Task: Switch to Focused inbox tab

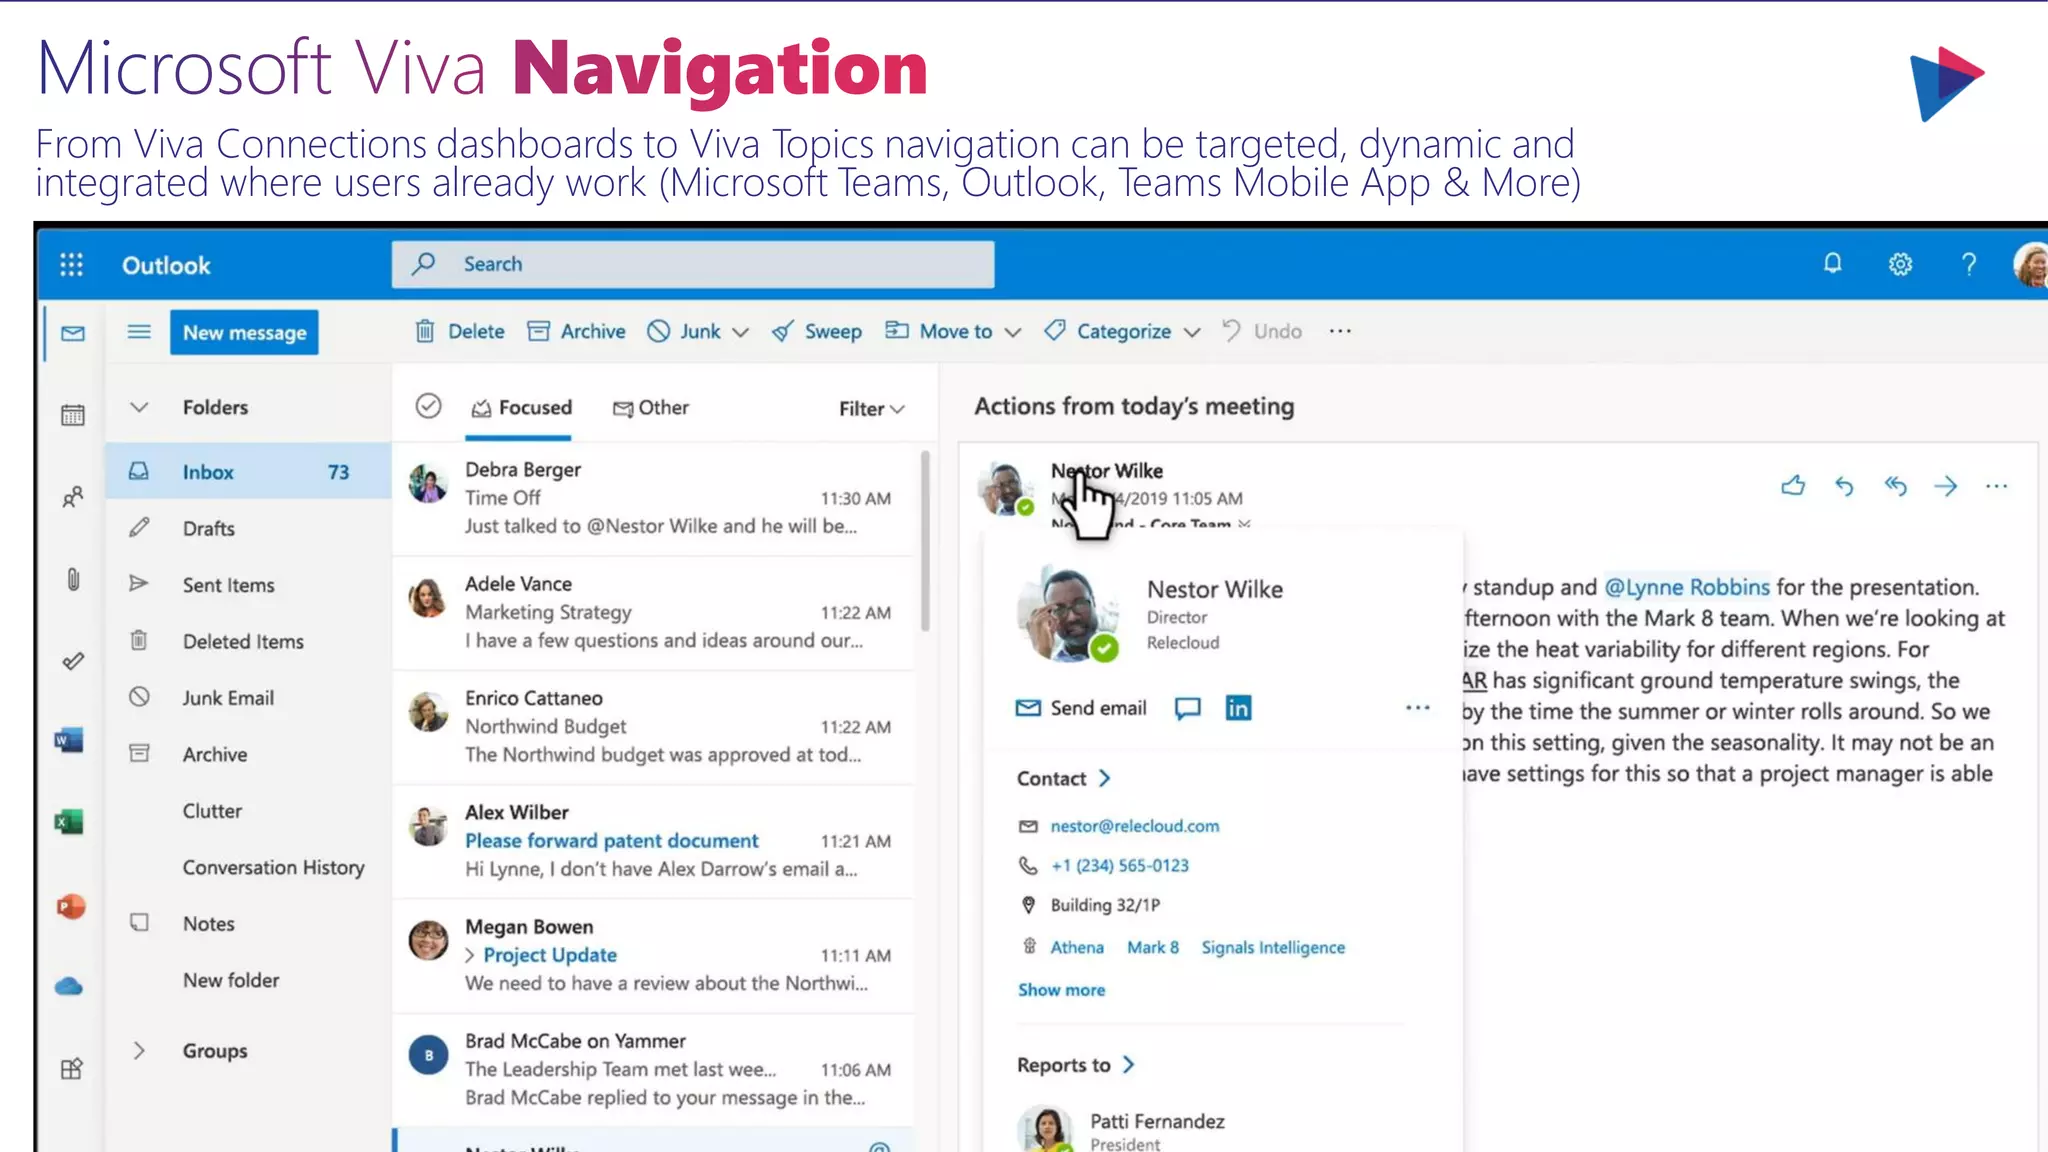Action: click(521, 407)
